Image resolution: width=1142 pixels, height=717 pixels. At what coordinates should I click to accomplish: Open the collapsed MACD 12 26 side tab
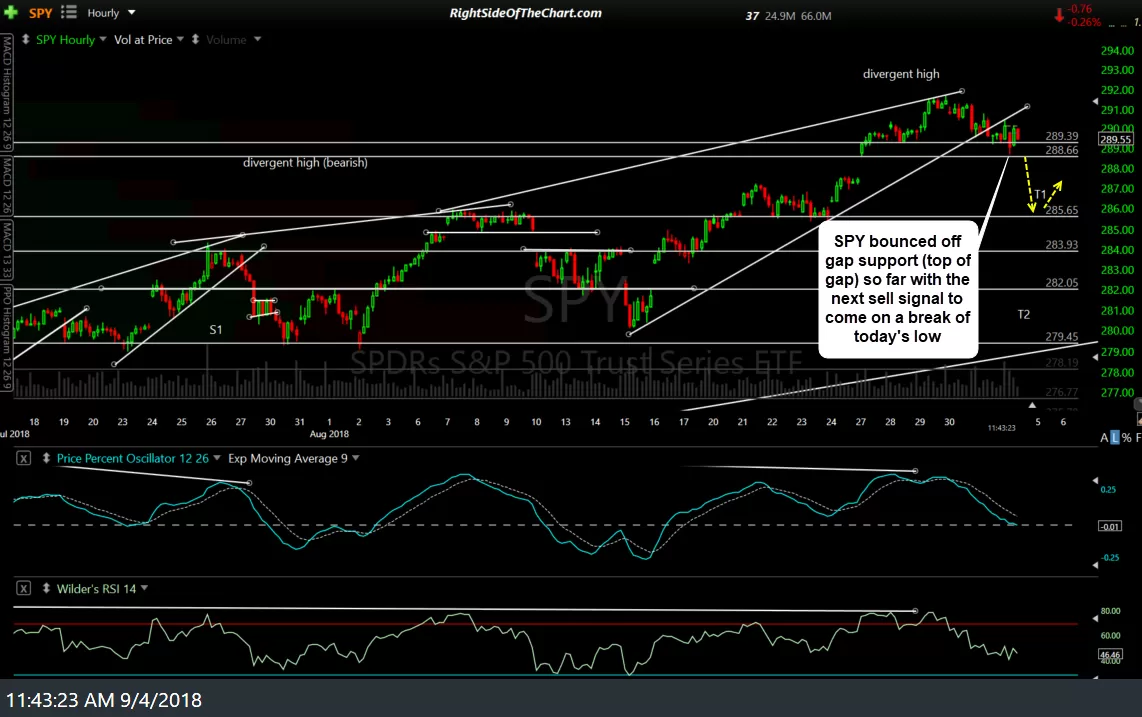(7, 185)
